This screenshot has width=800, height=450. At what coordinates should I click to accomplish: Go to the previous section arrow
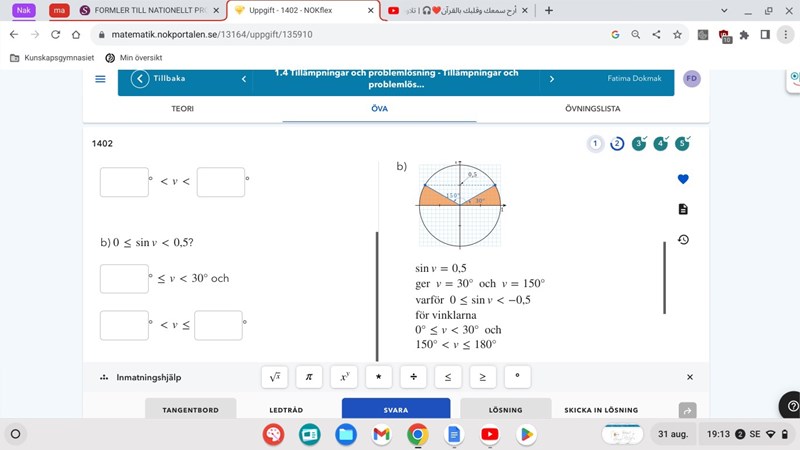click(x=243, y=79)
